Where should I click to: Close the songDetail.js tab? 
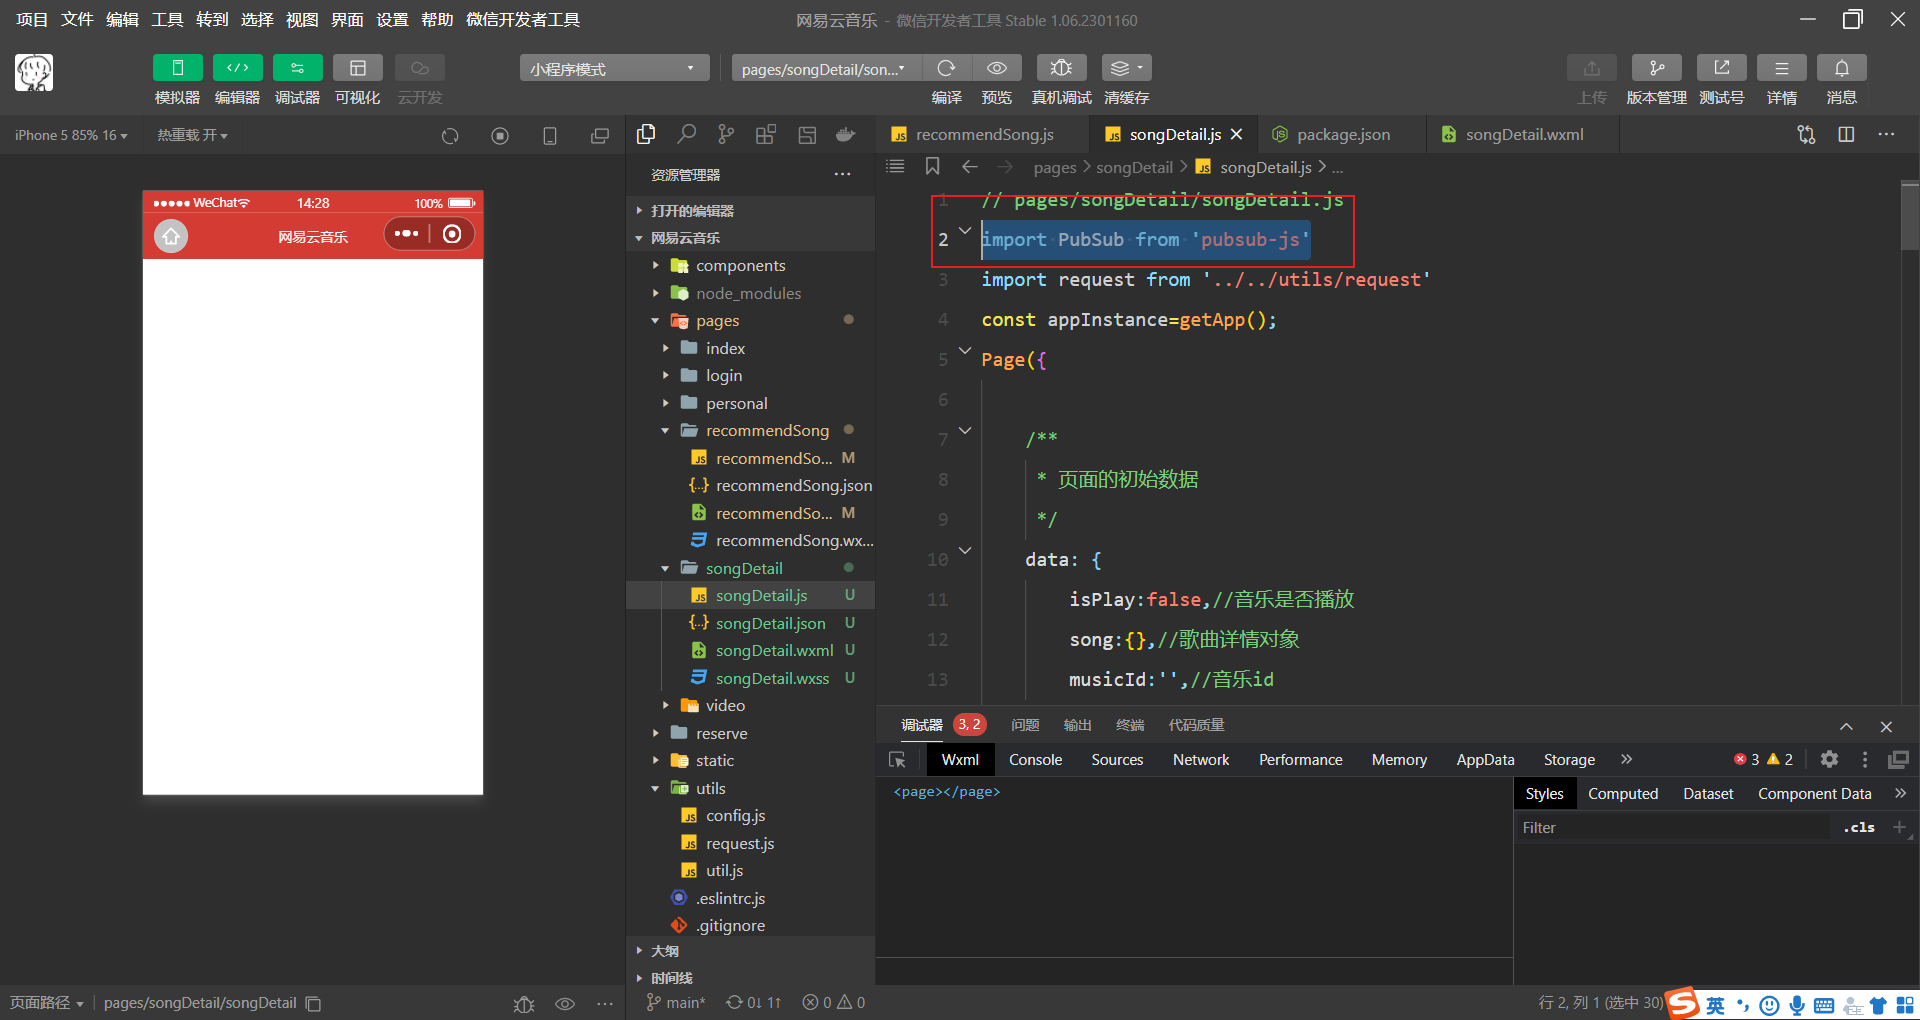click(x=1237, y=134)
